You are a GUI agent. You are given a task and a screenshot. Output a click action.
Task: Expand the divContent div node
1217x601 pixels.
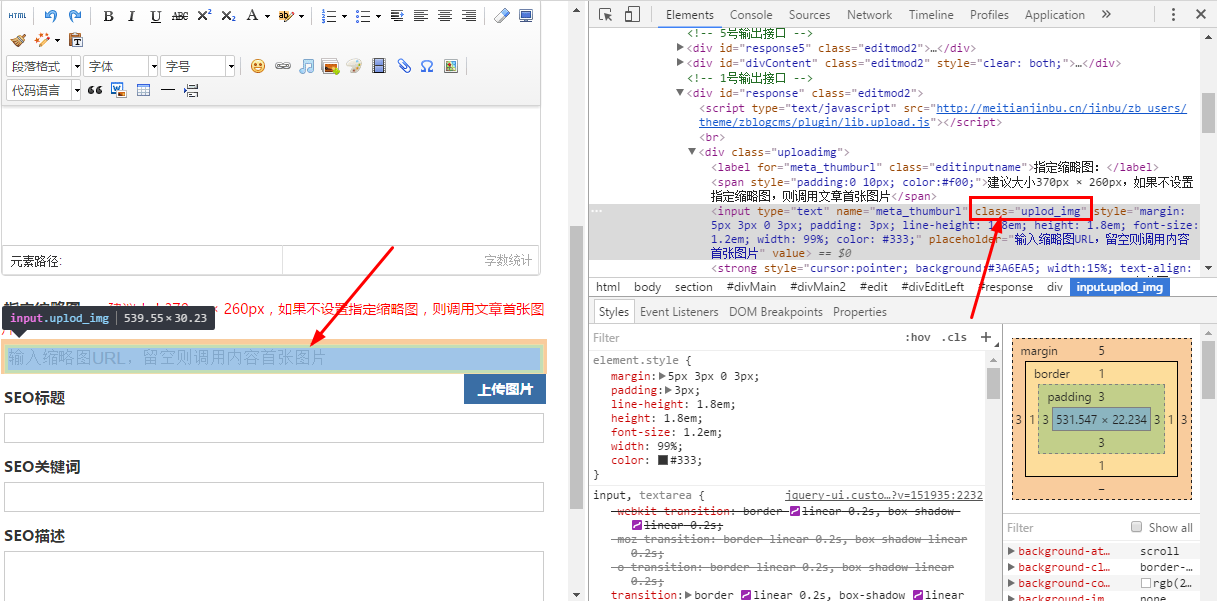tap(682, 63)
